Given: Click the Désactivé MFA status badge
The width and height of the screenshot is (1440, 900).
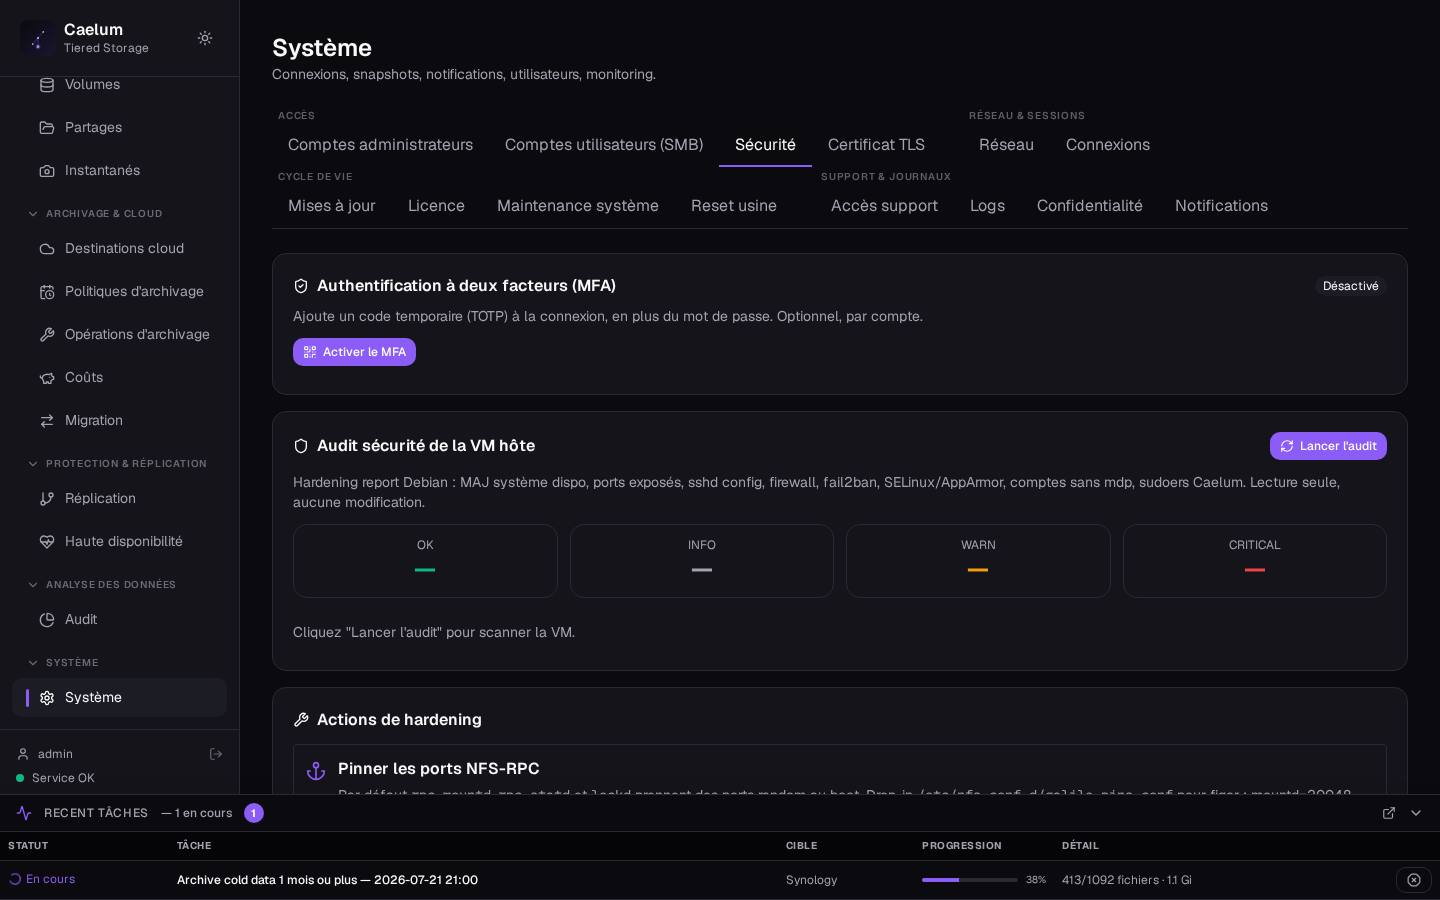Looking at the screenshot, I should (x=1350, y=286).
